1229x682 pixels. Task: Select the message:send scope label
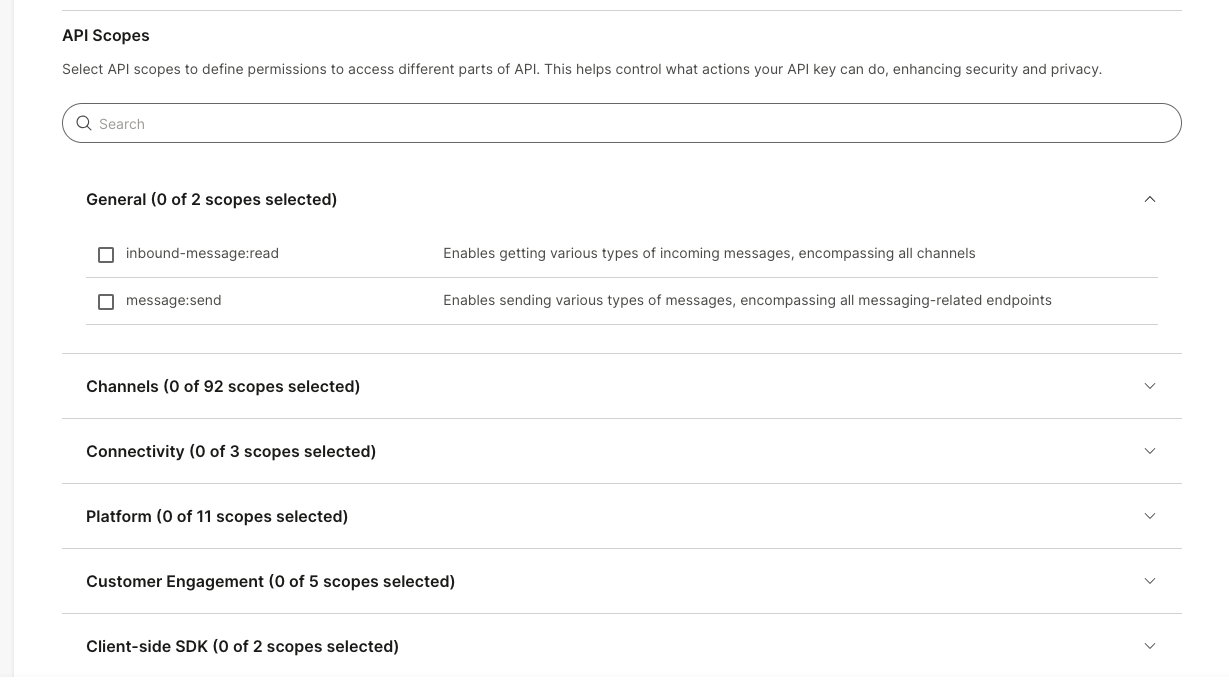pyautogui.click(x=173, y=301)
